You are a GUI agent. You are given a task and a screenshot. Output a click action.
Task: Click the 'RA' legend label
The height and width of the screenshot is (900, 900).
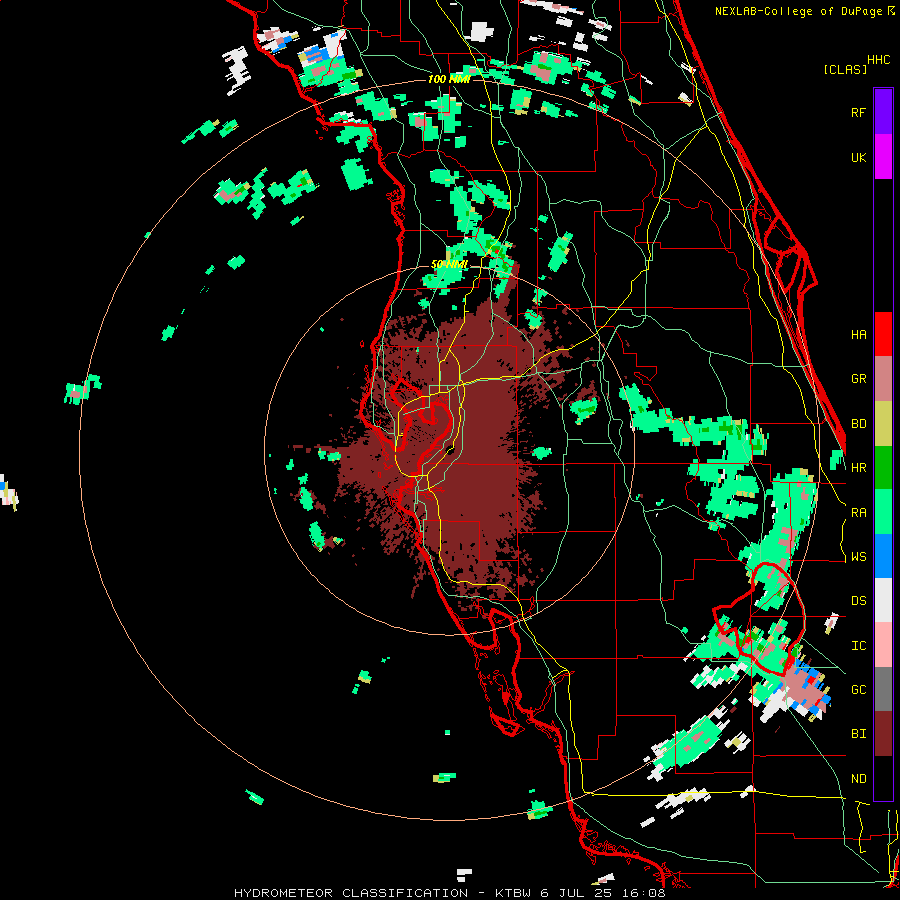(x=858, y=513)
